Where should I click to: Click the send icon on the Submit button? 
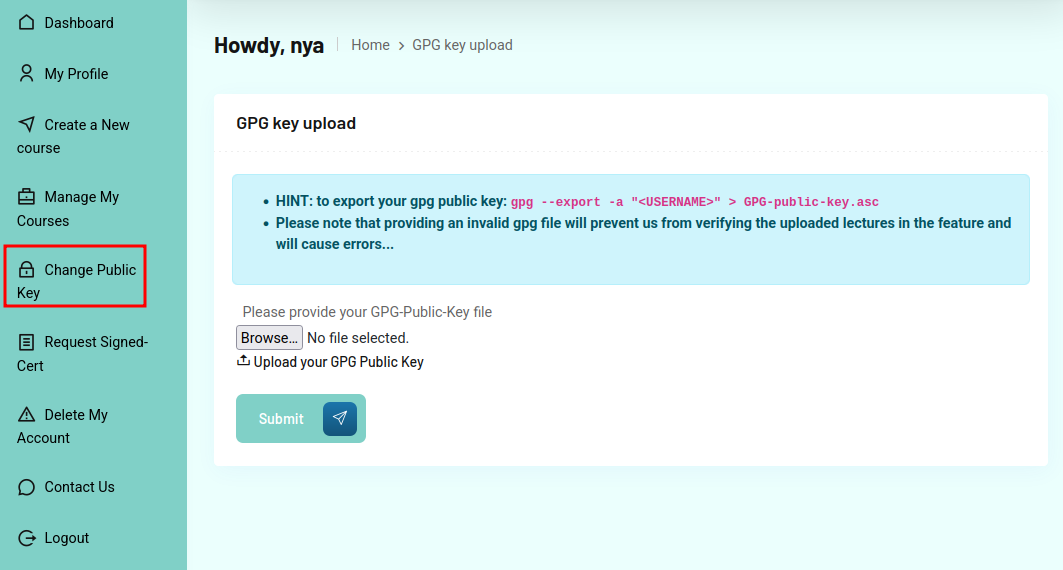[340, 419]
